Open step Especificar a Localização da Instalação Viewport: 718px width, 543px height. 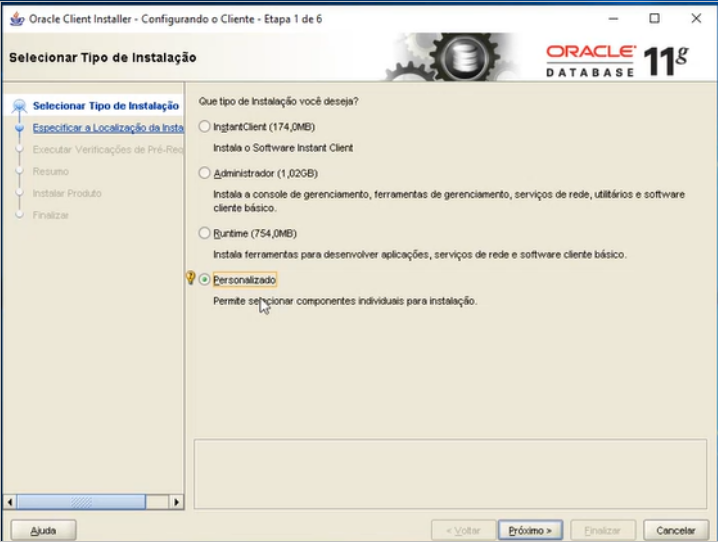tap(108, 128)
